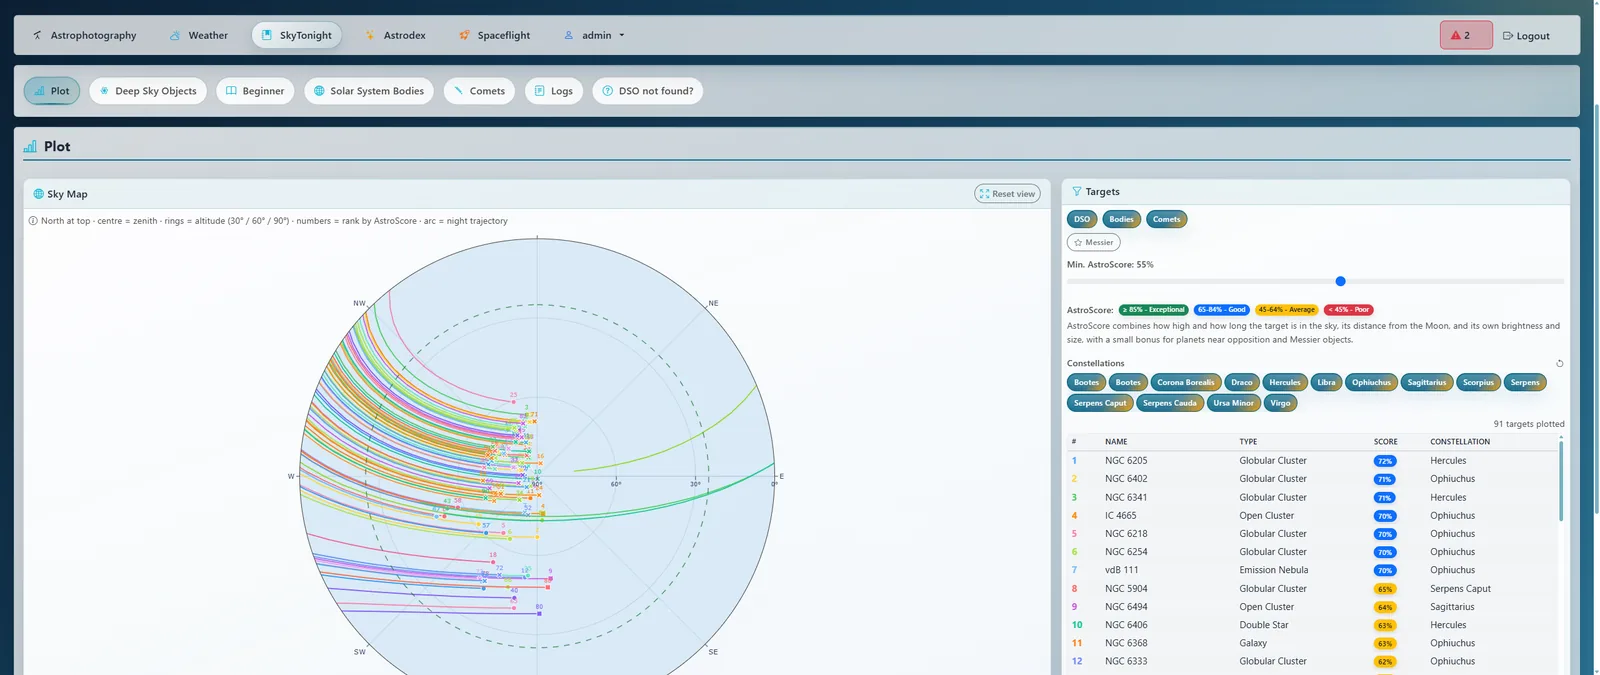Sort by the NAME column header
This screenshot has height=675, width=1600.
click(1116, 441)
